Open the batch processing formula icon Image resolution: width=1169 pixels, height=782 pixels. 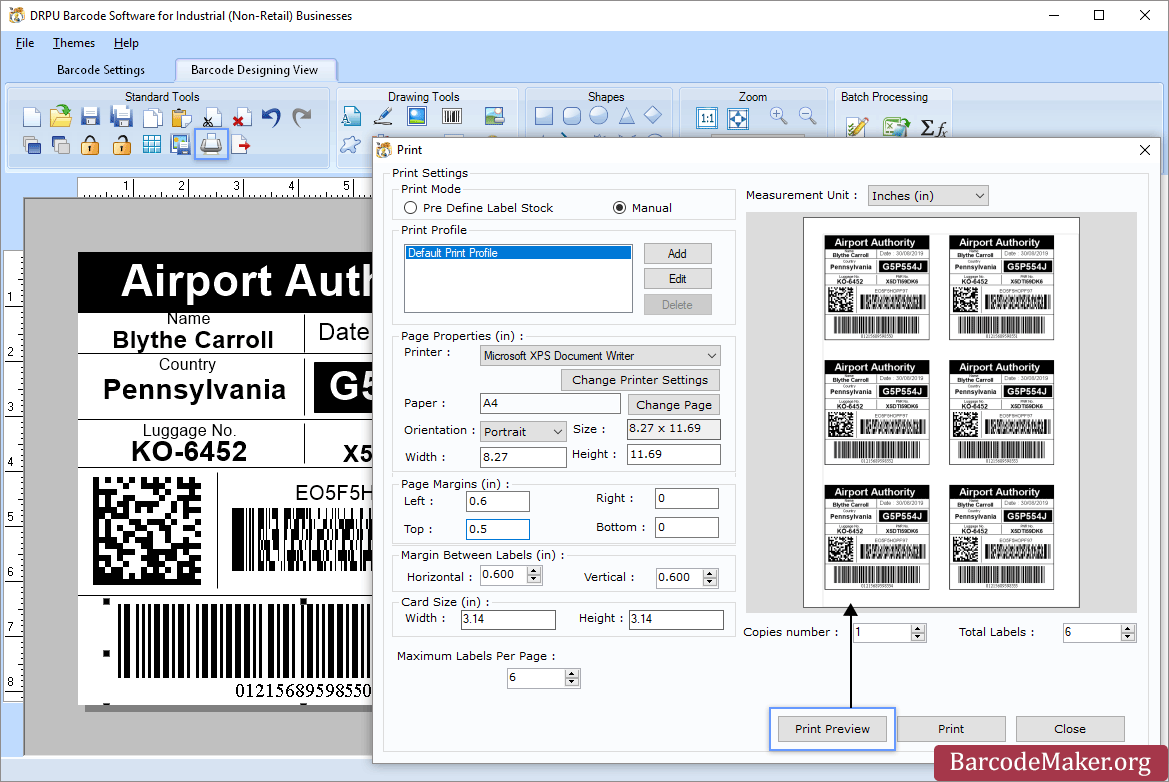click(933, 127)
